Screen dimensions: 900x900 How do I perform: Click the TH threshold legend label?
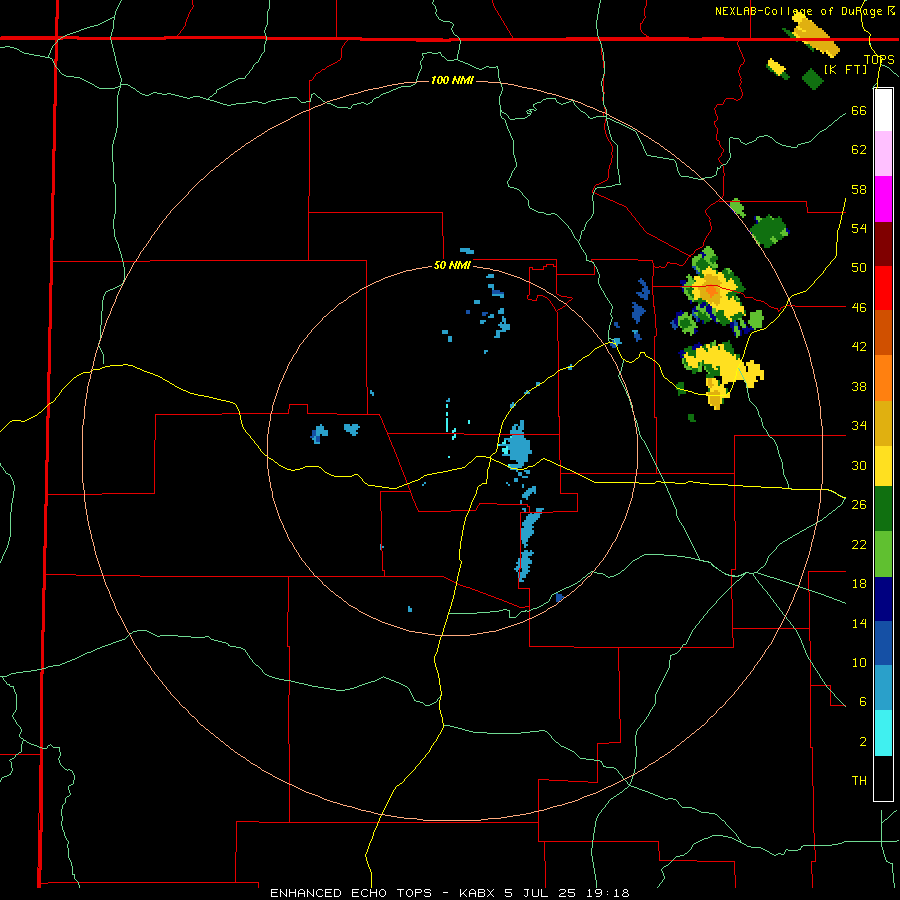[x=859, y=781]
